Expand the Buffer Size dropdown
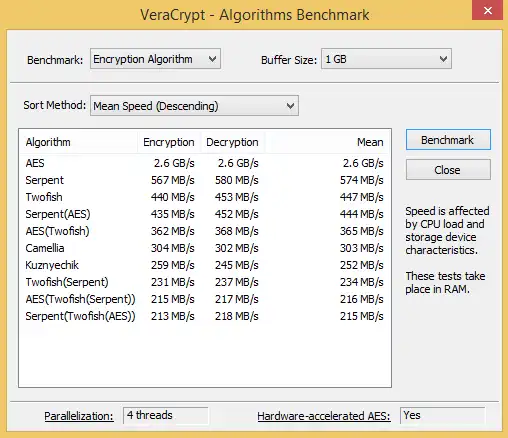508x438 pixels. [x=386, y=59]
